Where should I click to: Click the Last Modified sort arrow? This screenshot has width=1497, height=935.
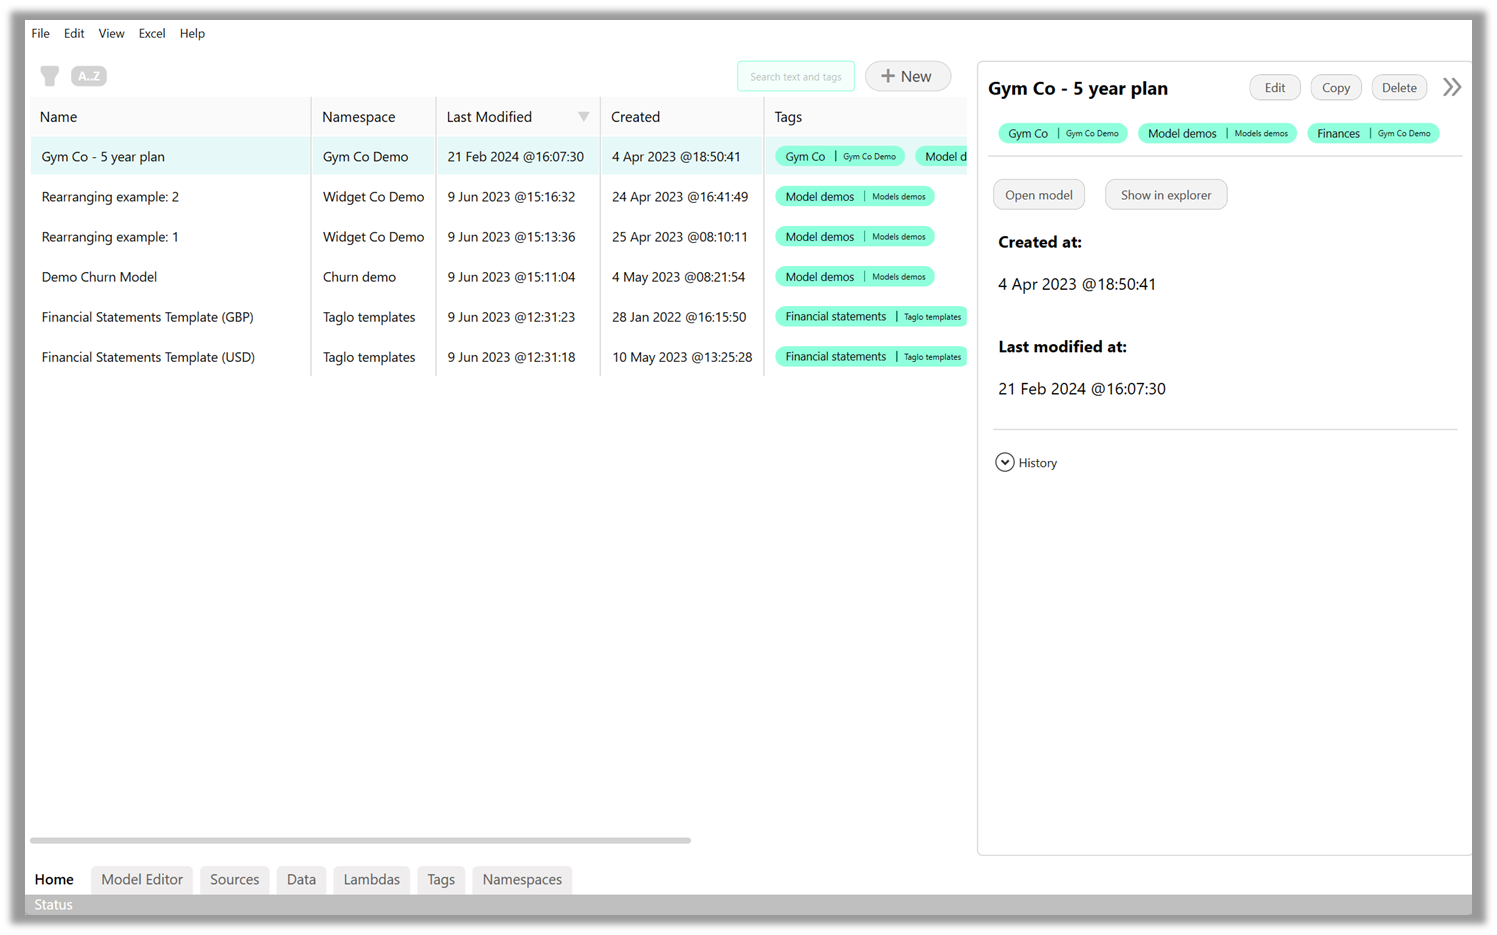[584, 117]
